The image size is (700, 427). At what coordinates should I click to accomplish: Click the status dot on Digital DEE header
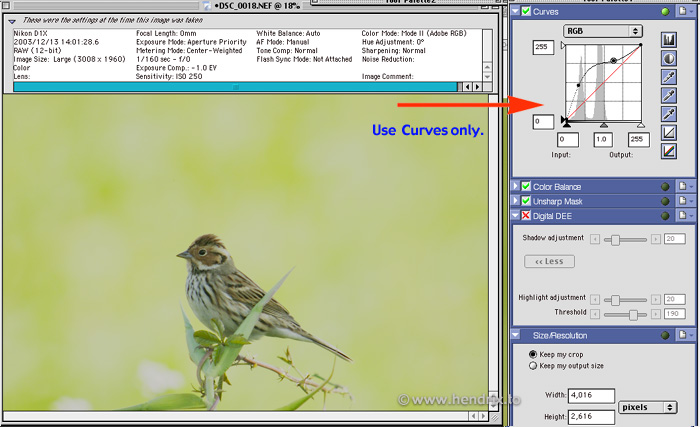(x=665, y=216)
